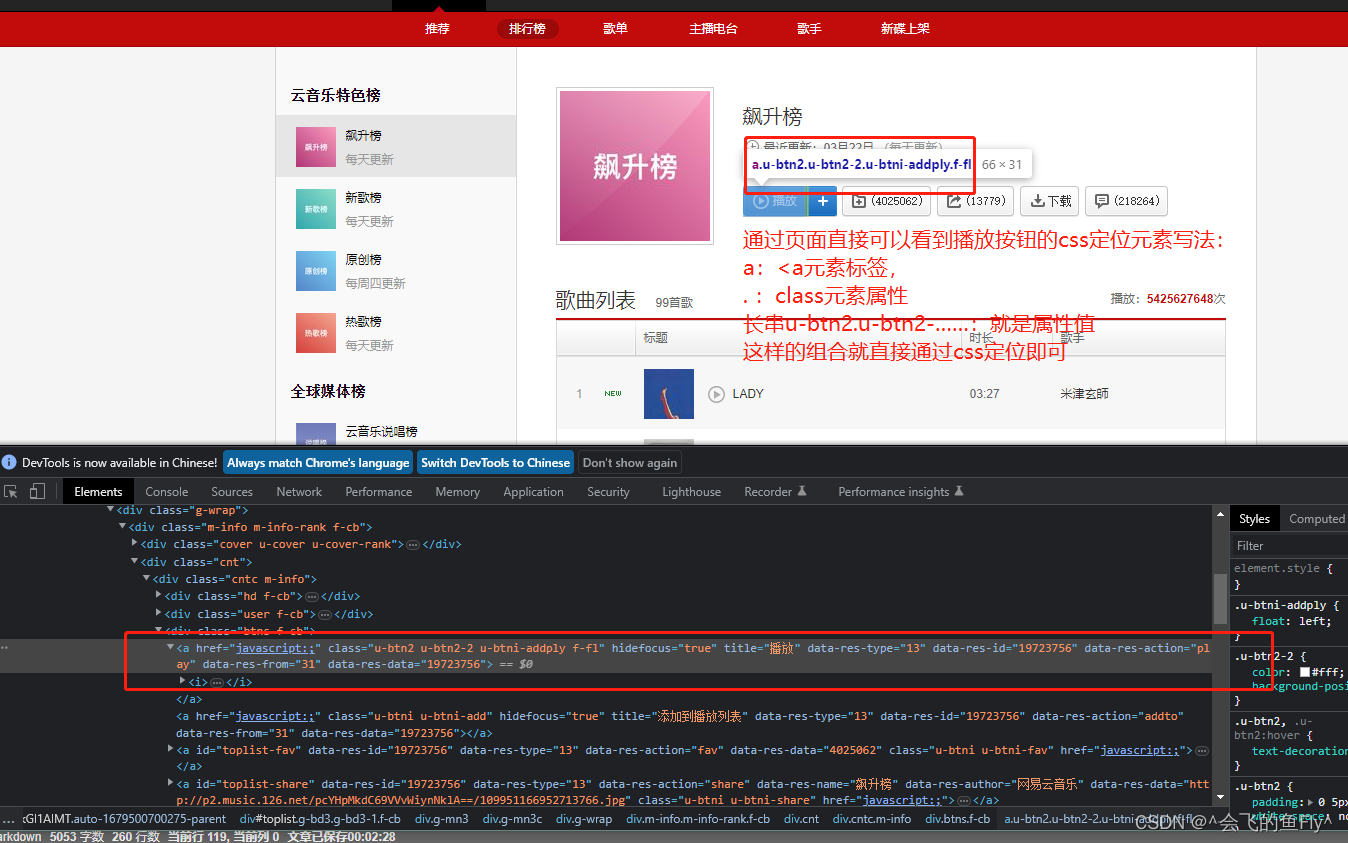Click the 云音乐说唱榜 chart icon
The height and width of the screenshot is (843, 1348).
click(x=316, y=434)
